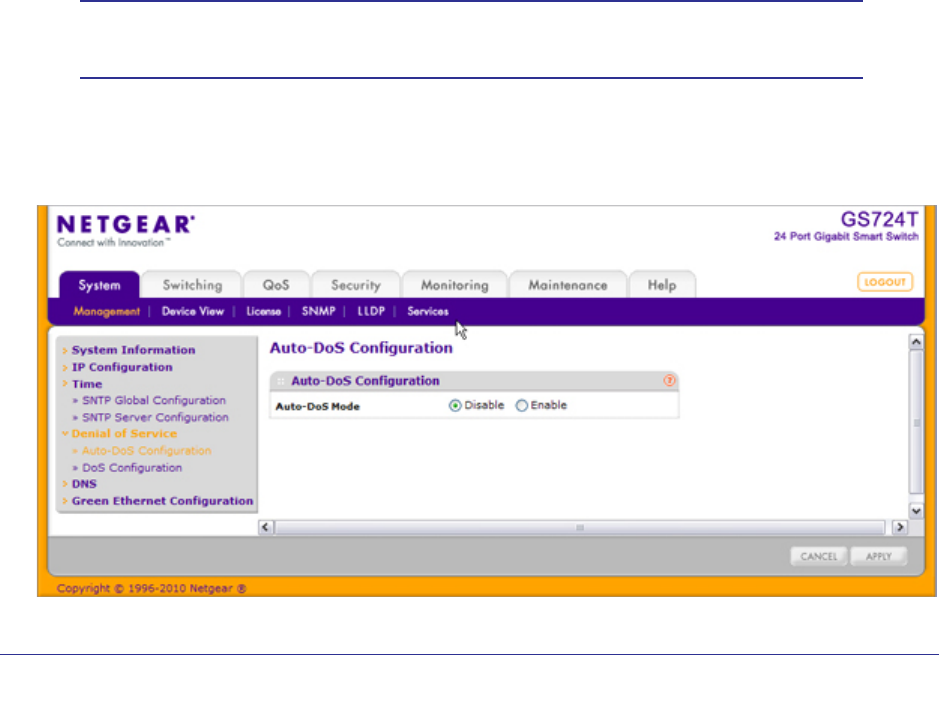Switch to the Switching tab
This screenshot has height=724, width=939.
[192, 285]
